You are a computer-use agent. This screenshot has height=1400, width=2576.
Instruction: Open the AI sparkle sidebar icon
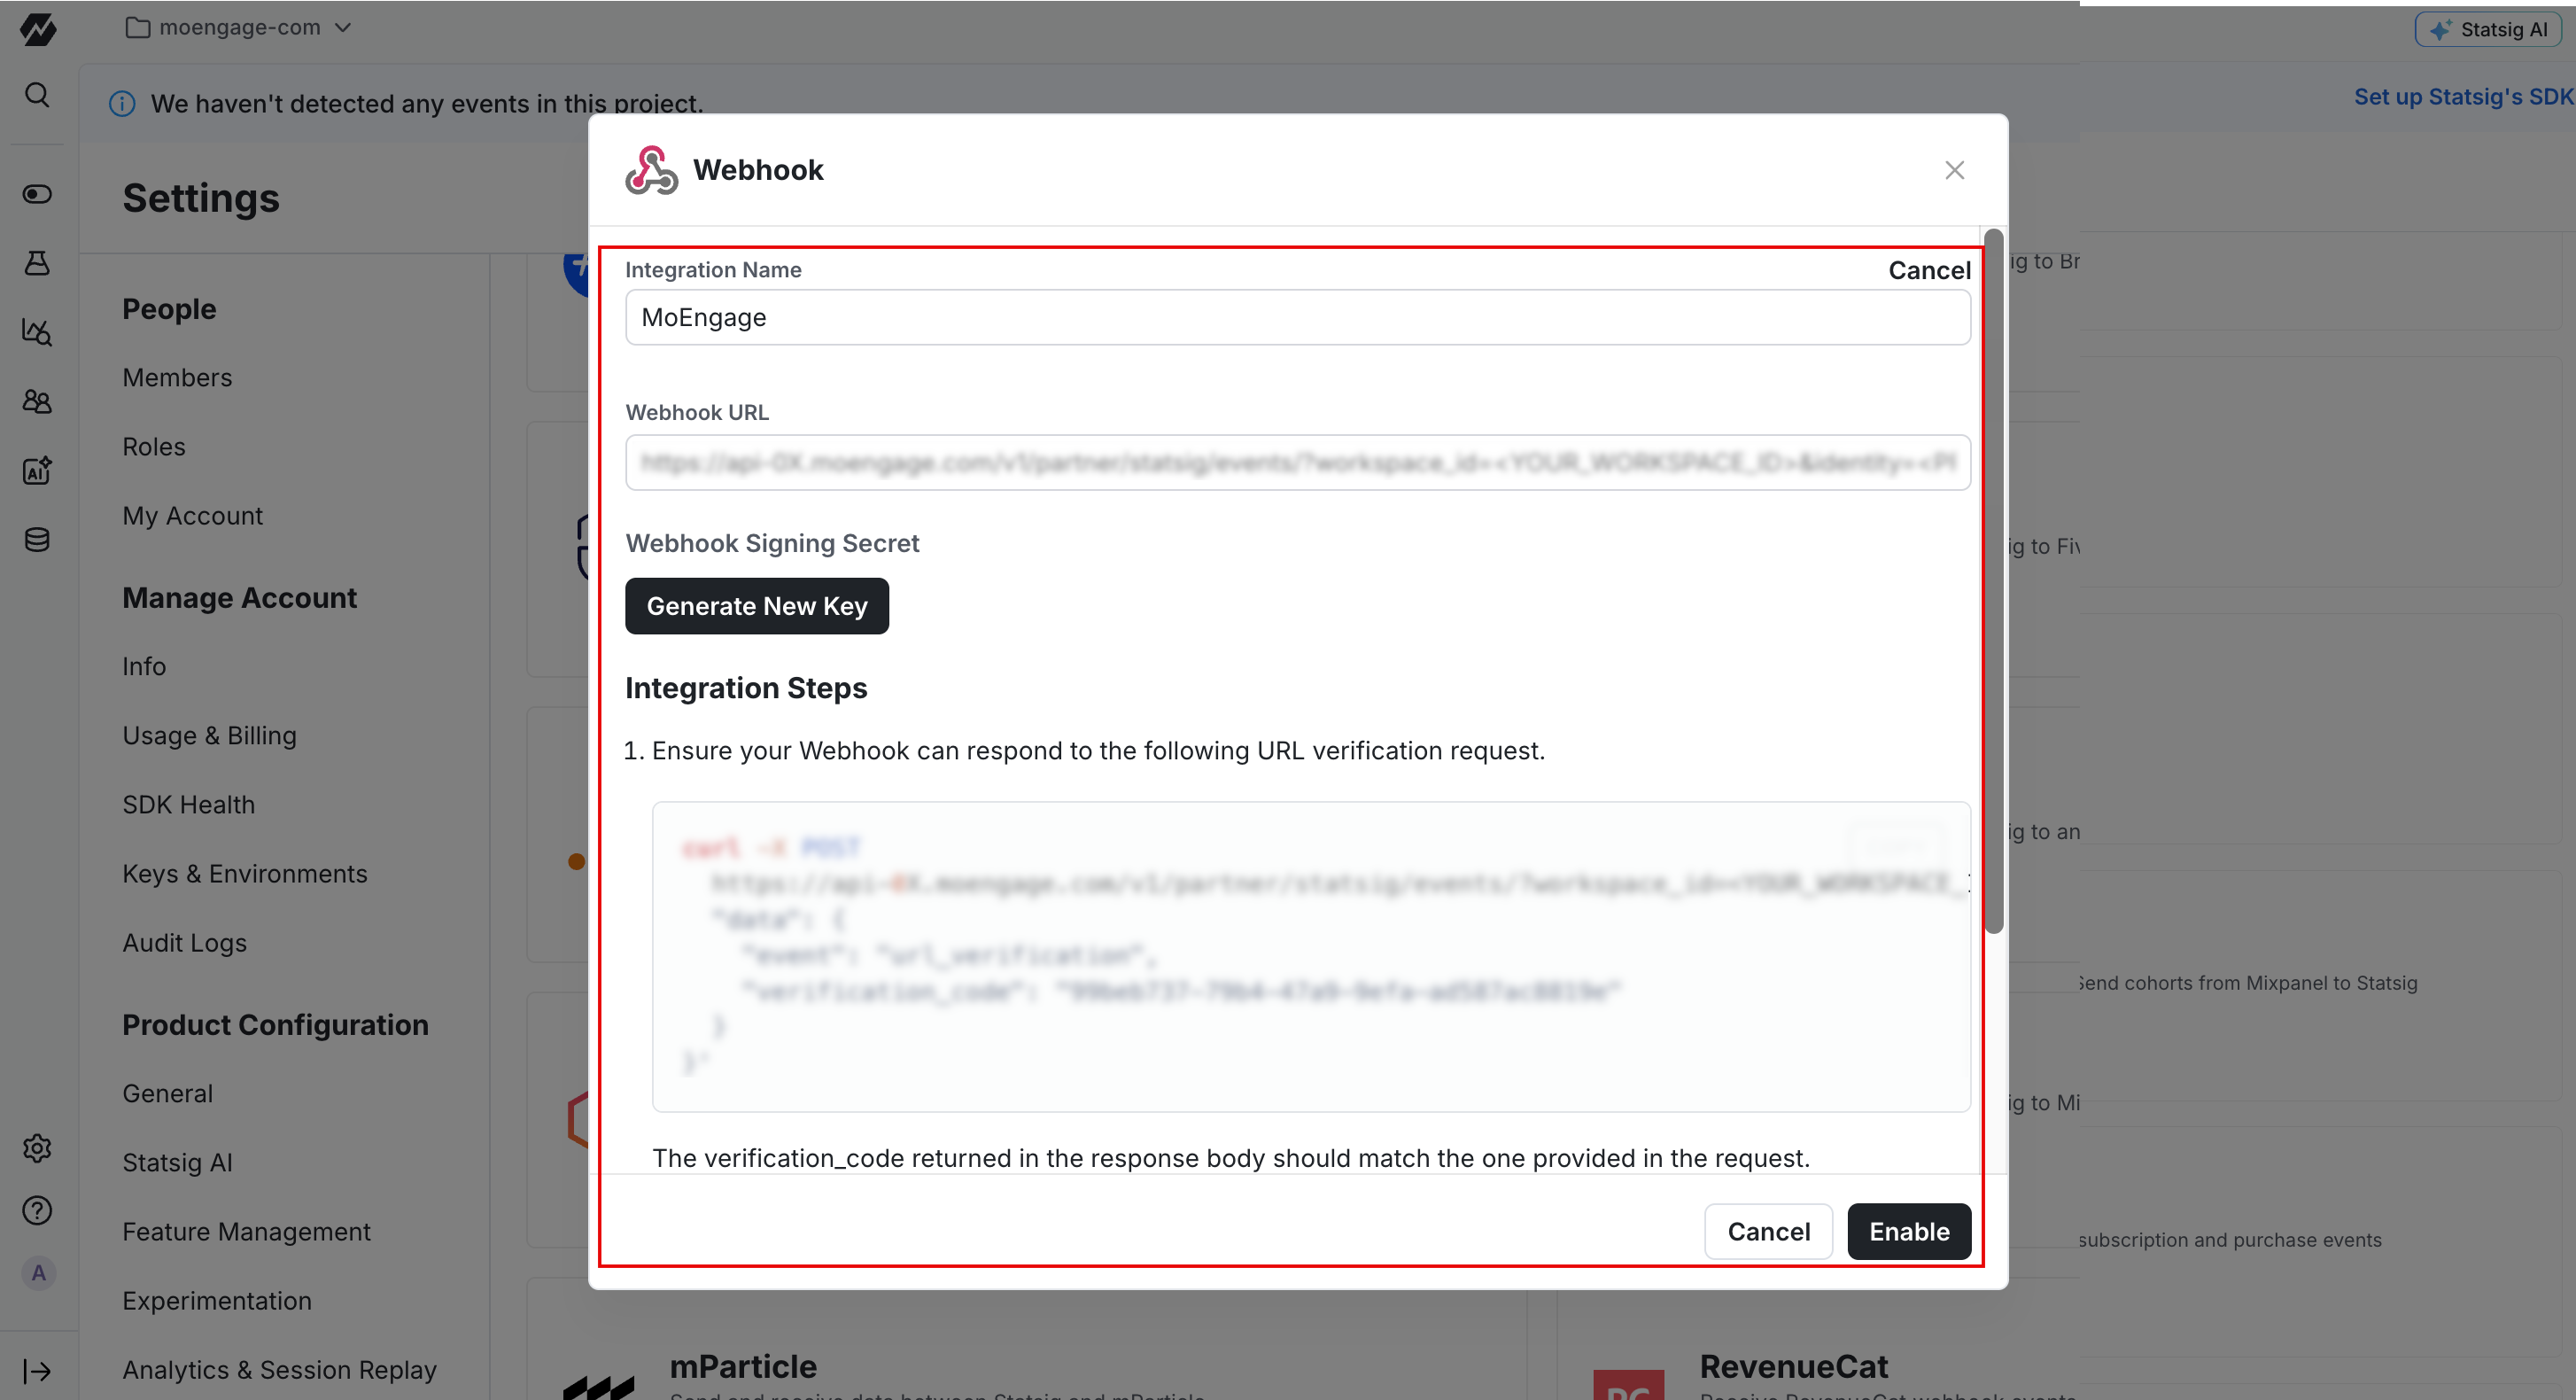[x=37, y=470]
